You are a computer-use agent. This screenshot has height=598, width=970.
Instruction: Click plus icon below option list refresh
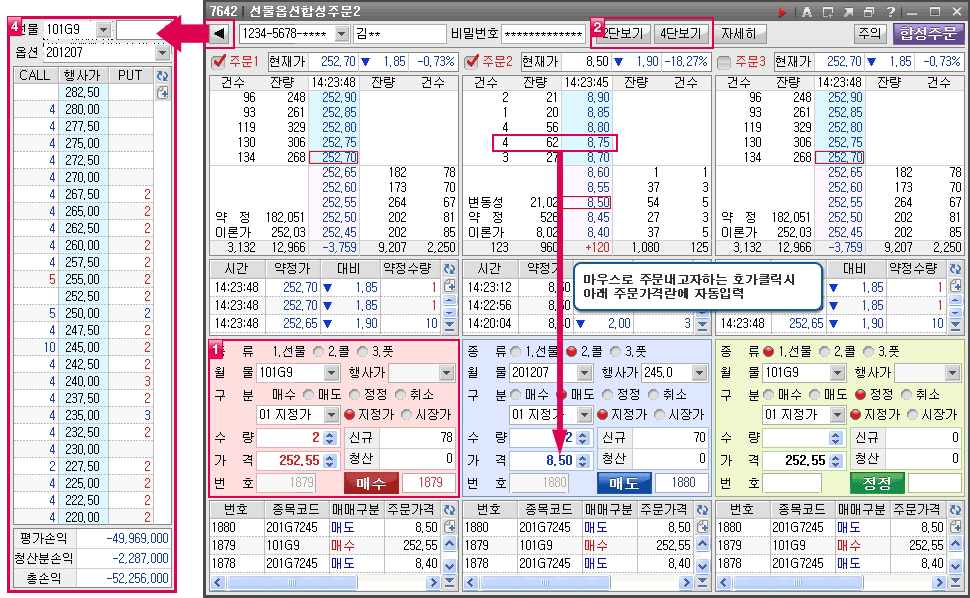(x=162, y=93)
